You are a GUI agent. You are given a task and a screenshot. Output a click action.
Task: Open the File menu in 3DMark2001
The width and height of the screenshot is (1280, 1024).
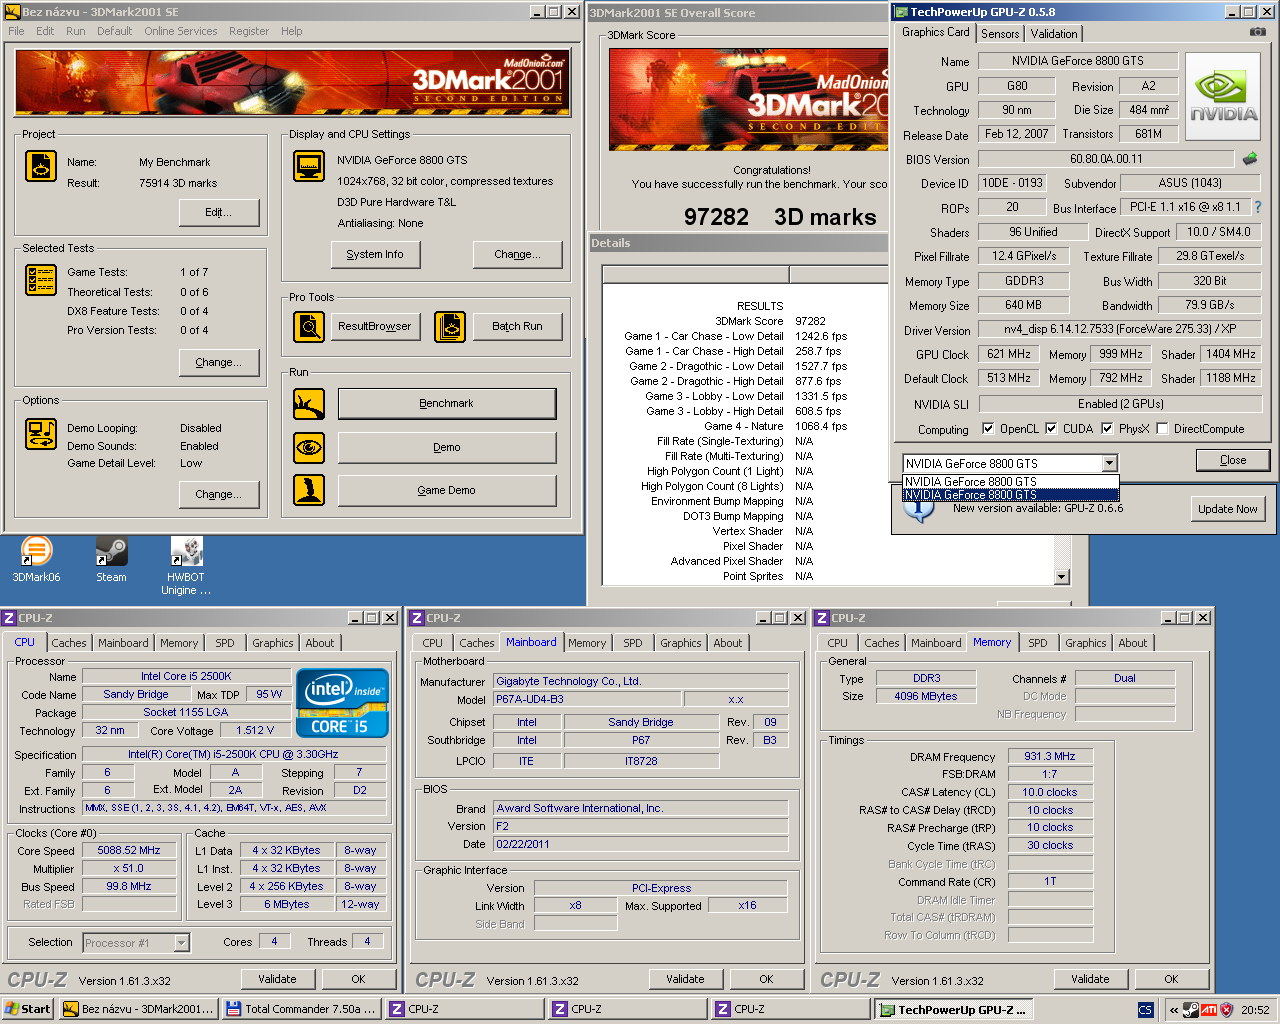pyautogui.click(x=16, y=31)
